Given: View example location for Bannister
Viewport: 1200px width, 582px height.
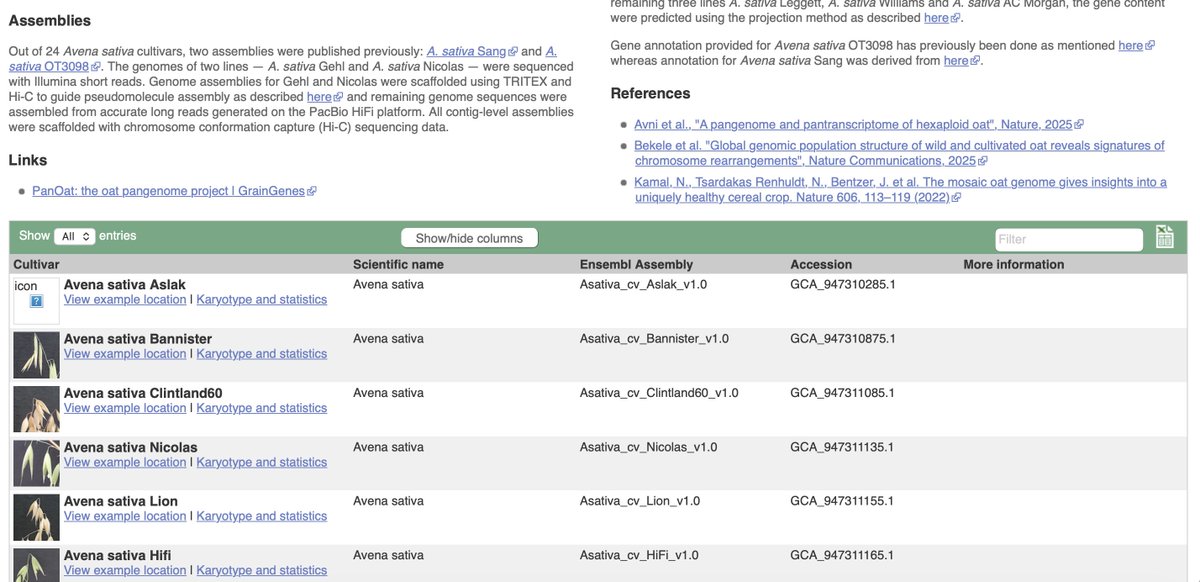Looking at the screenshot, I should point(125,353).
